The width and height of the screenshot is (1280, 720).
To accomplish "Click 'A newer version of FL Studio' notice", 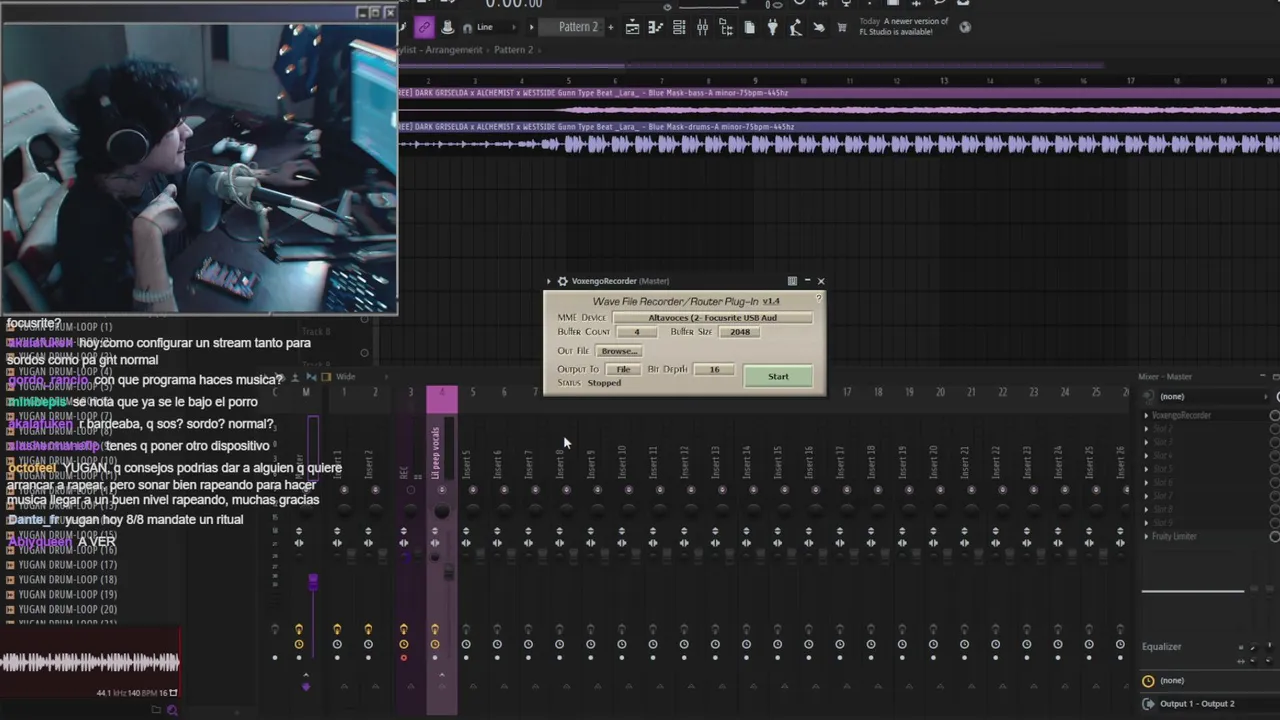I will [904, 26].
